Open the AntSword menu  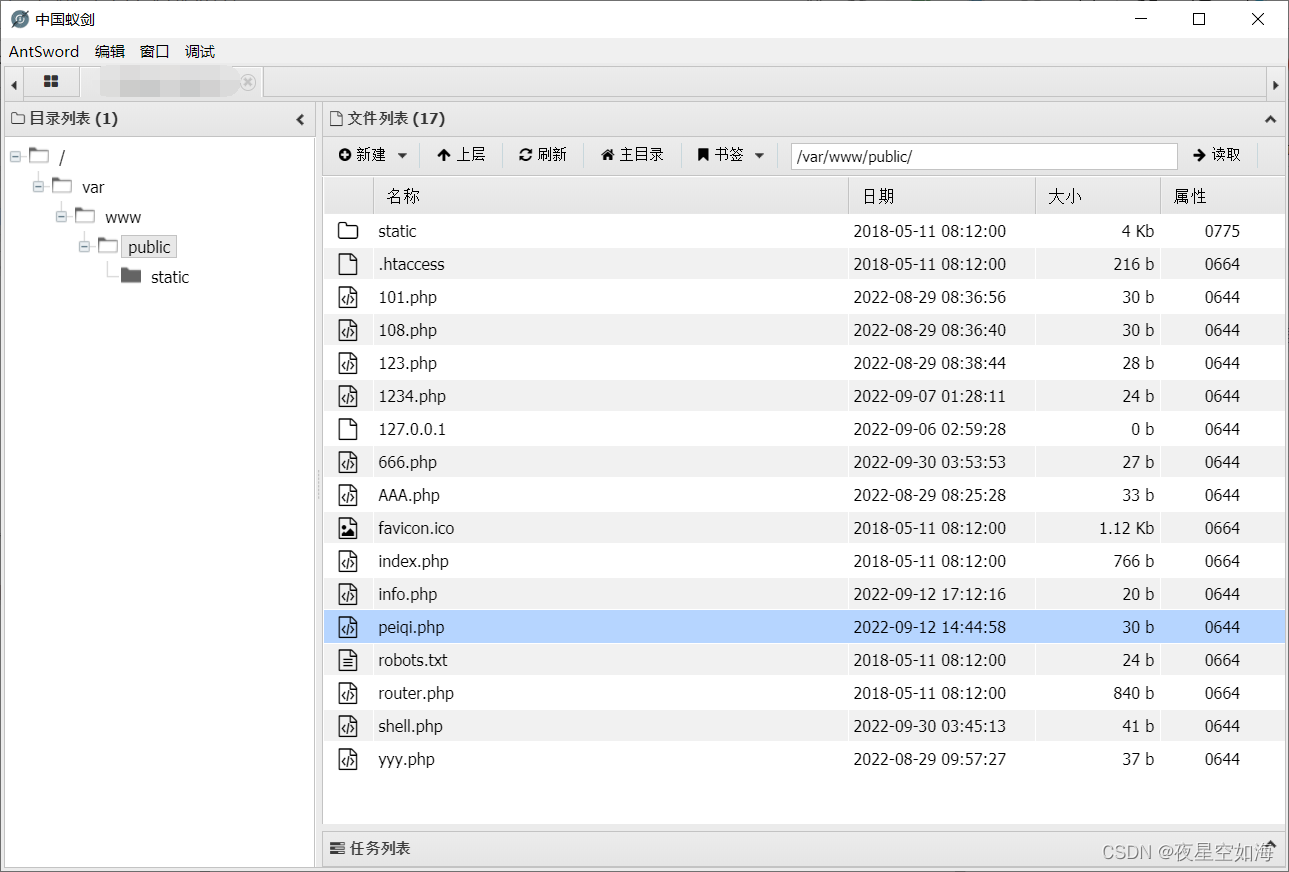(x=44, y=52)
